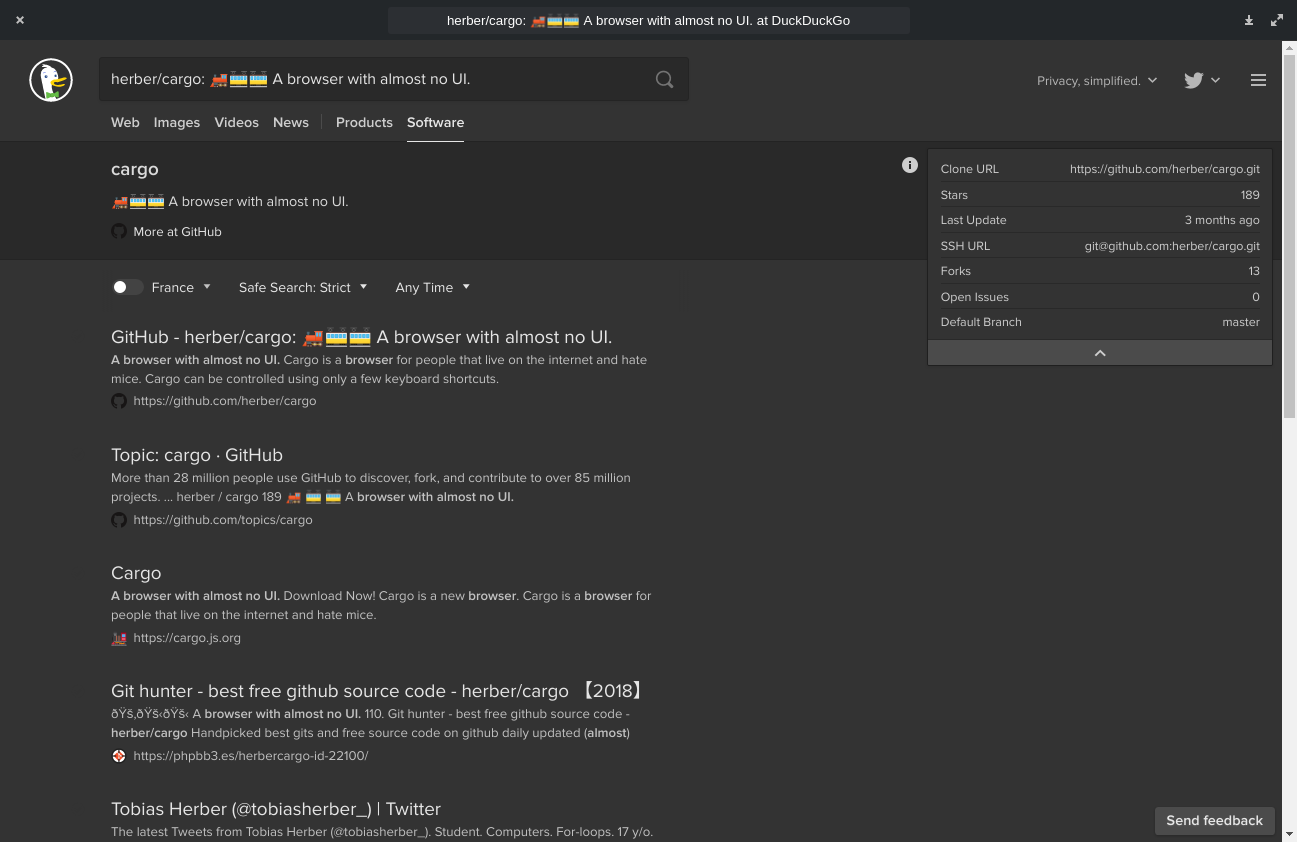Open the Cargo result title
The image size is (1297, 842).
(x=136, y=573)
